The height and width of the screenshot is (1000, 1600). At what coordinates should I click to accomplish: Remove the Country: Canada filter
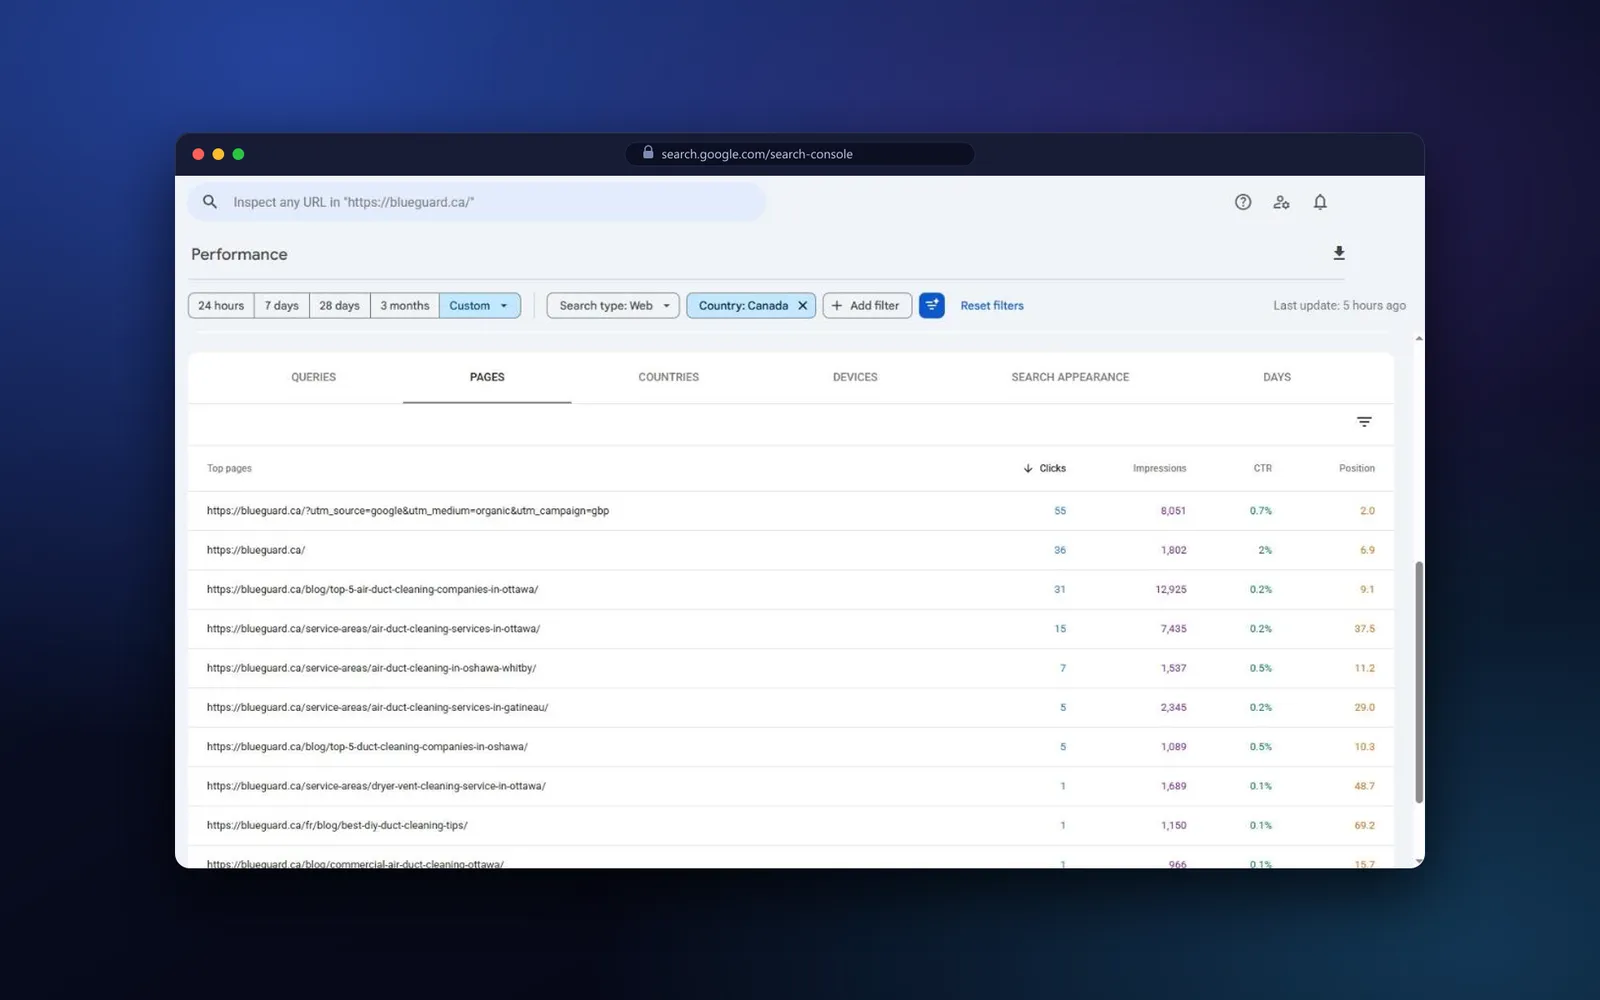click(x=802, y=306)
